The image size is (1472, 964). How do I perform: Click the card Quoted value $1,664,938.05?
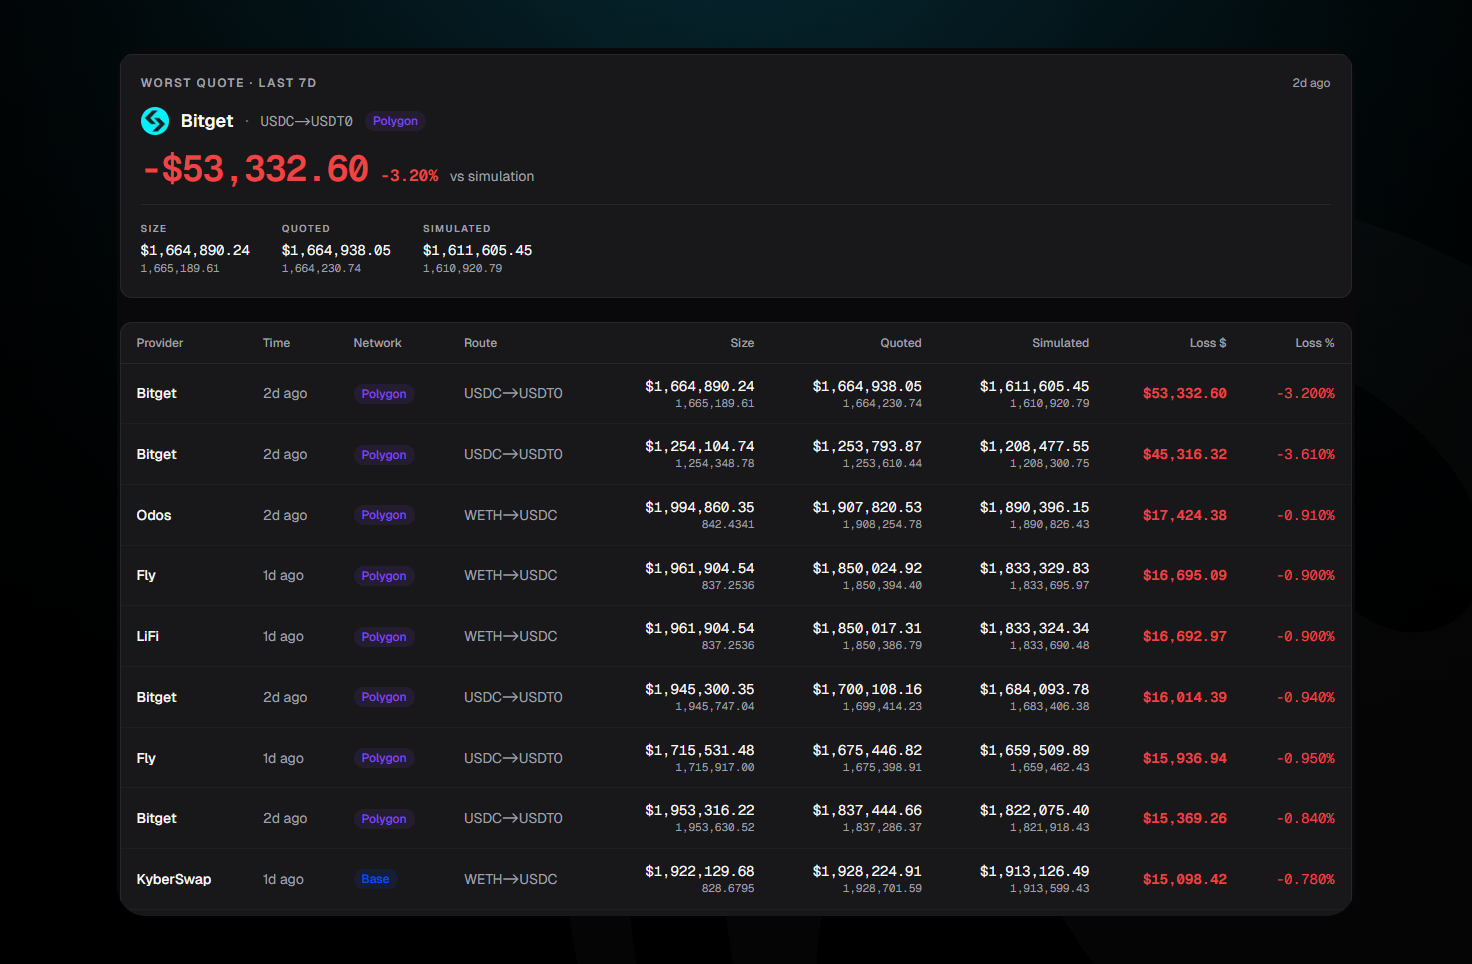[336, 250]
